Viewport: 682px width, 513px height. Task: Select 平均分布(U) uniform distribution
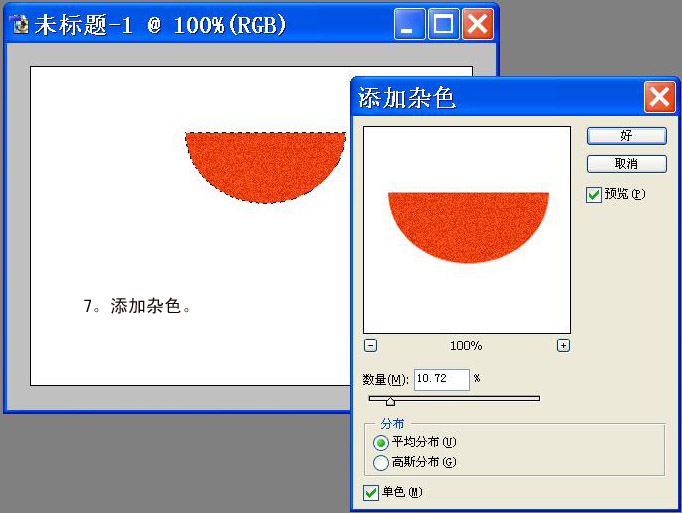pyautogui.click(x=381, y=443)
